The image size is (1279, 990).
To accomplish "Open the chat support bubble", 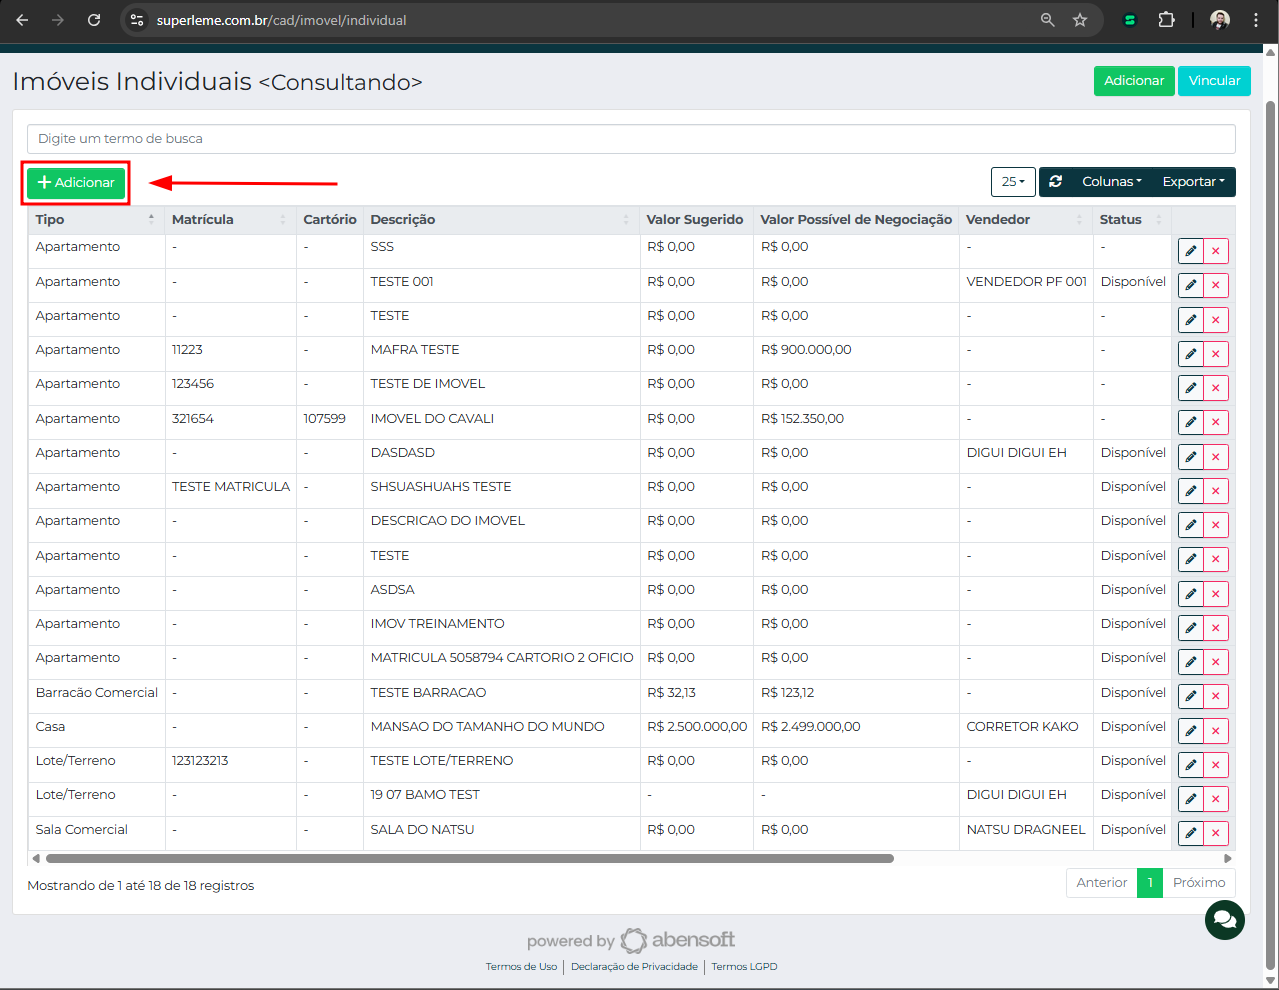I will click(1224, 919).
